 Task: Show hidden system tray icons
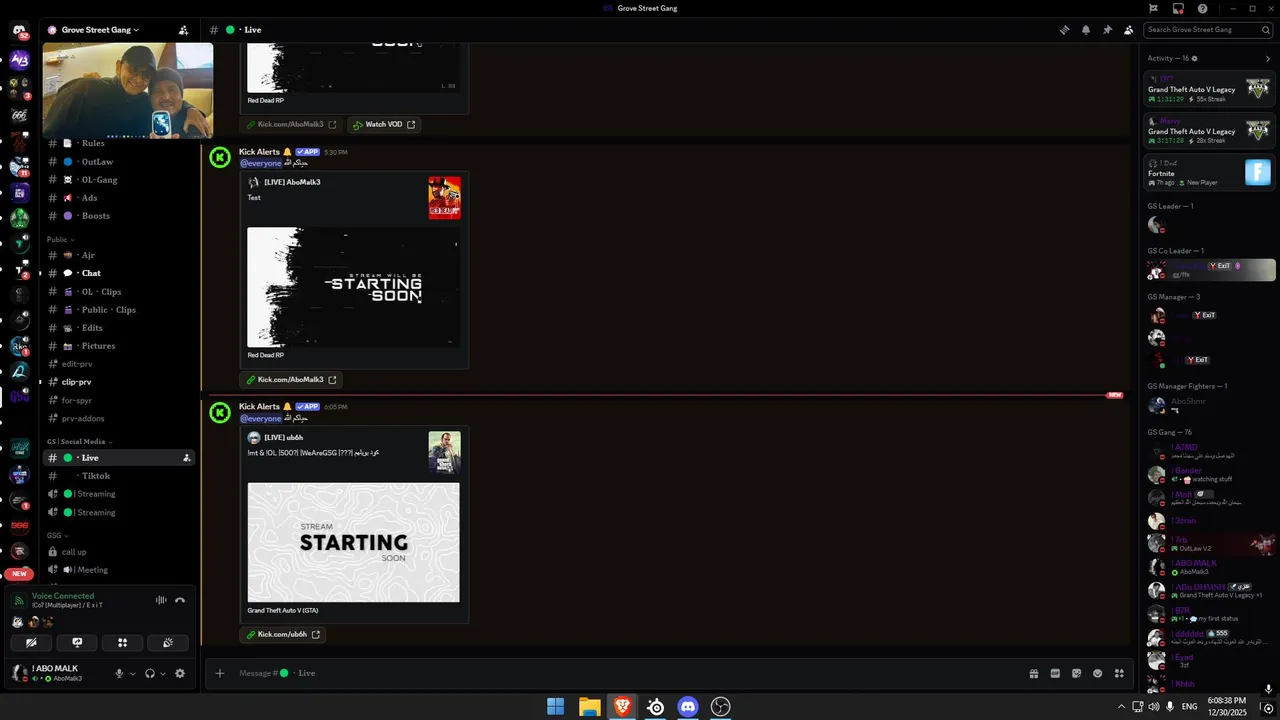pyautogui.click(x=1121, y=707)
